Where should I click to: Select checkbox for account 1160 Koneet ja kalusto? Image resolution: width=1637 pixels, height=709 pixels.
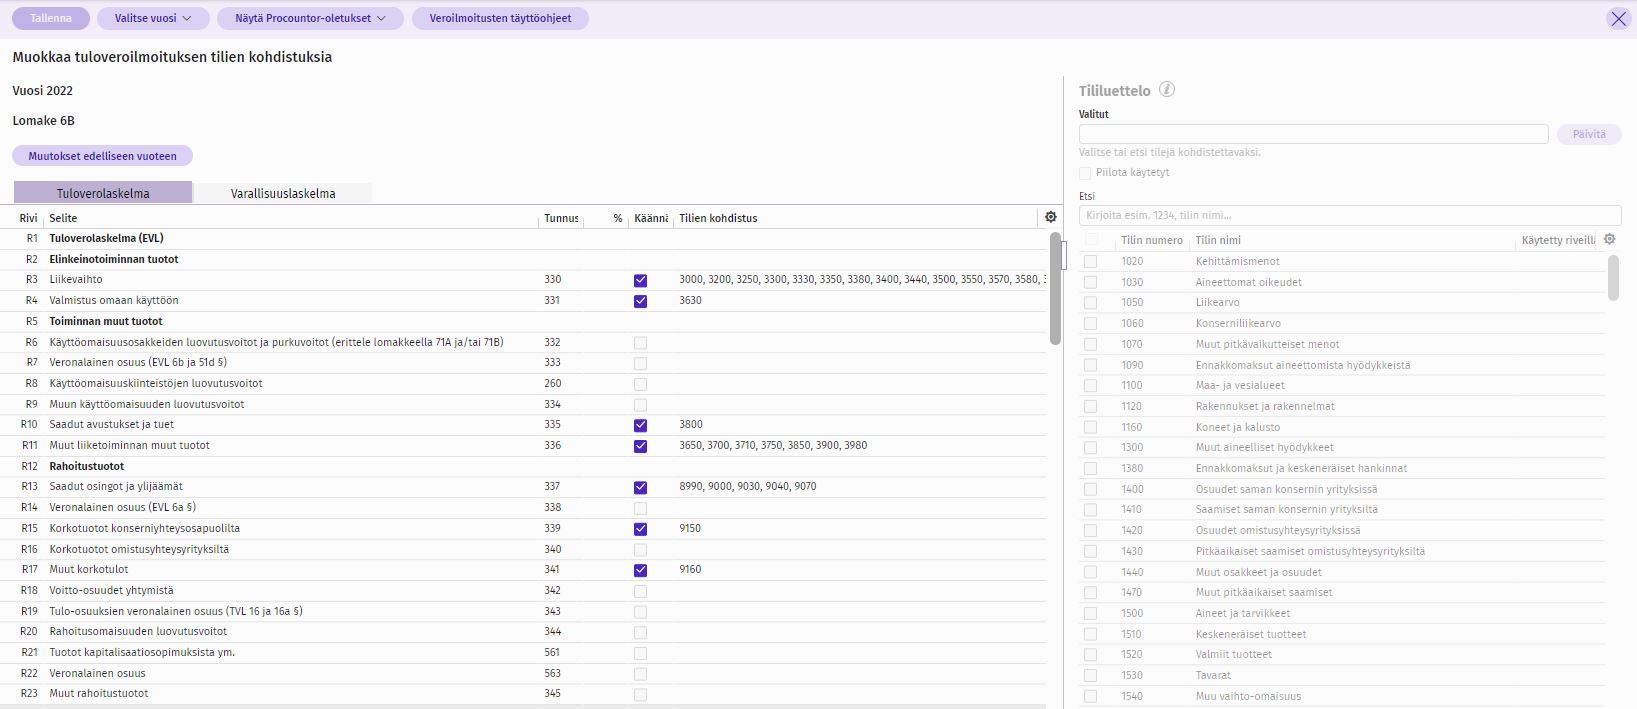[x=1091, y=427]
